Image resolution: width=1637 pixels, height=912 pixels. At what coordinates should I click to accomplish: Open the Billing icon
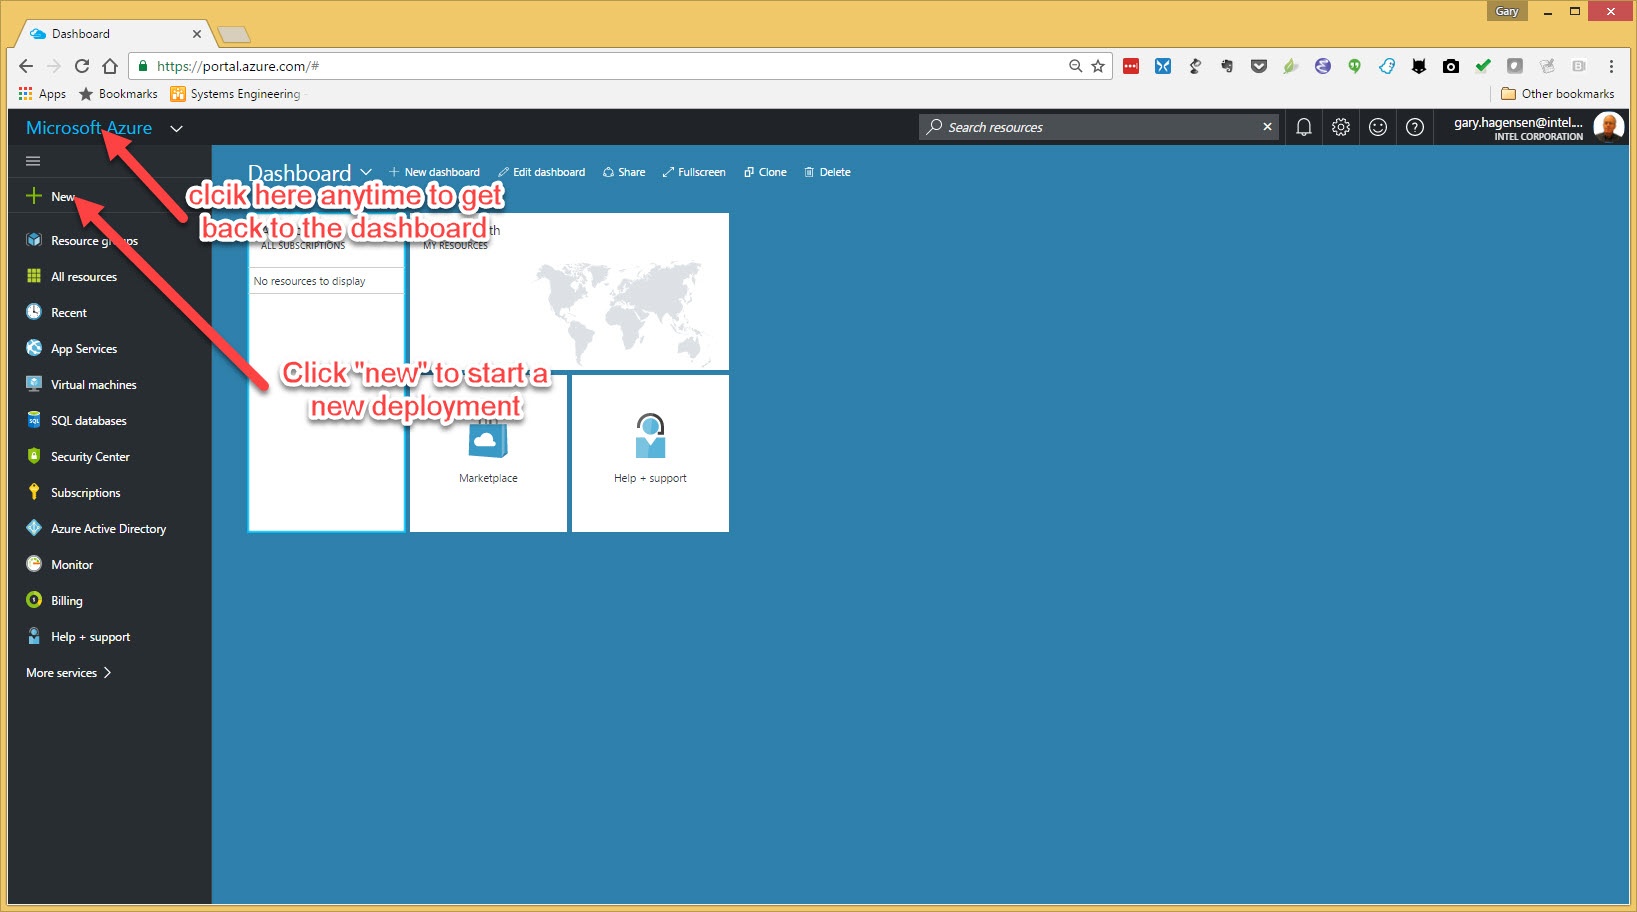tap(34, 600)
